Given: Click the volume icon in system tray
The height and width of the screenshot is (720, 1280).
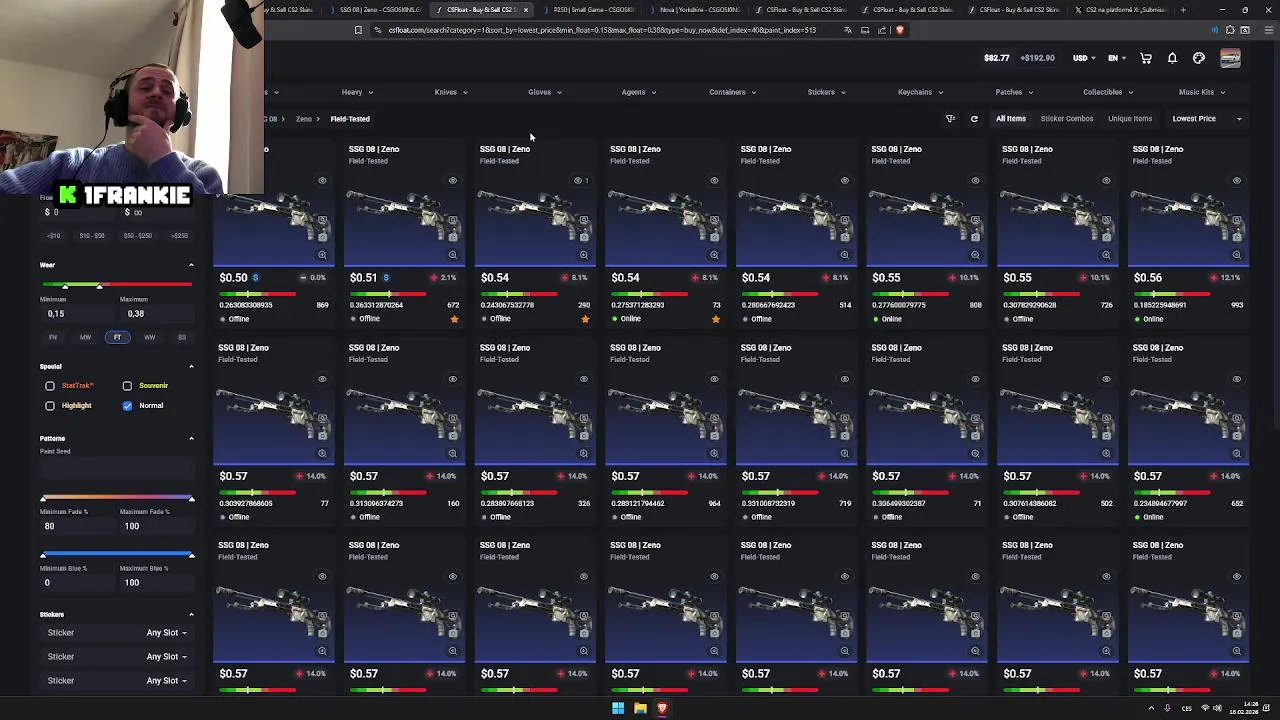Looking at the screenshot, I should (x=1217, y=709).
